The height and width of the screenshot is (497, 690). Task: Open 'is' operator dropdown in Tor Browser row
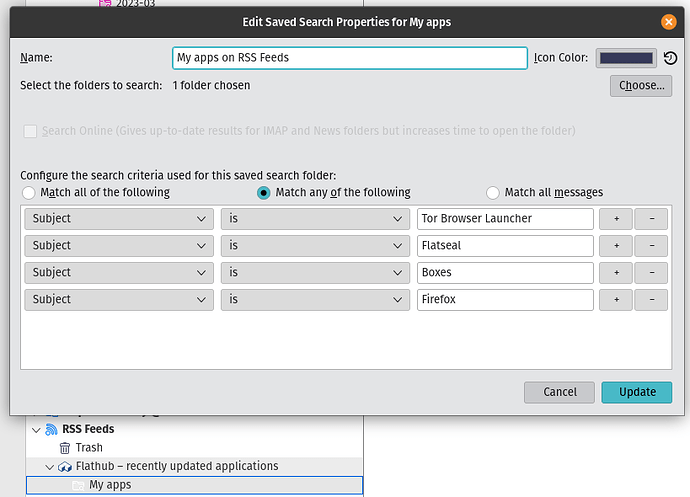[x=315, y=219]
